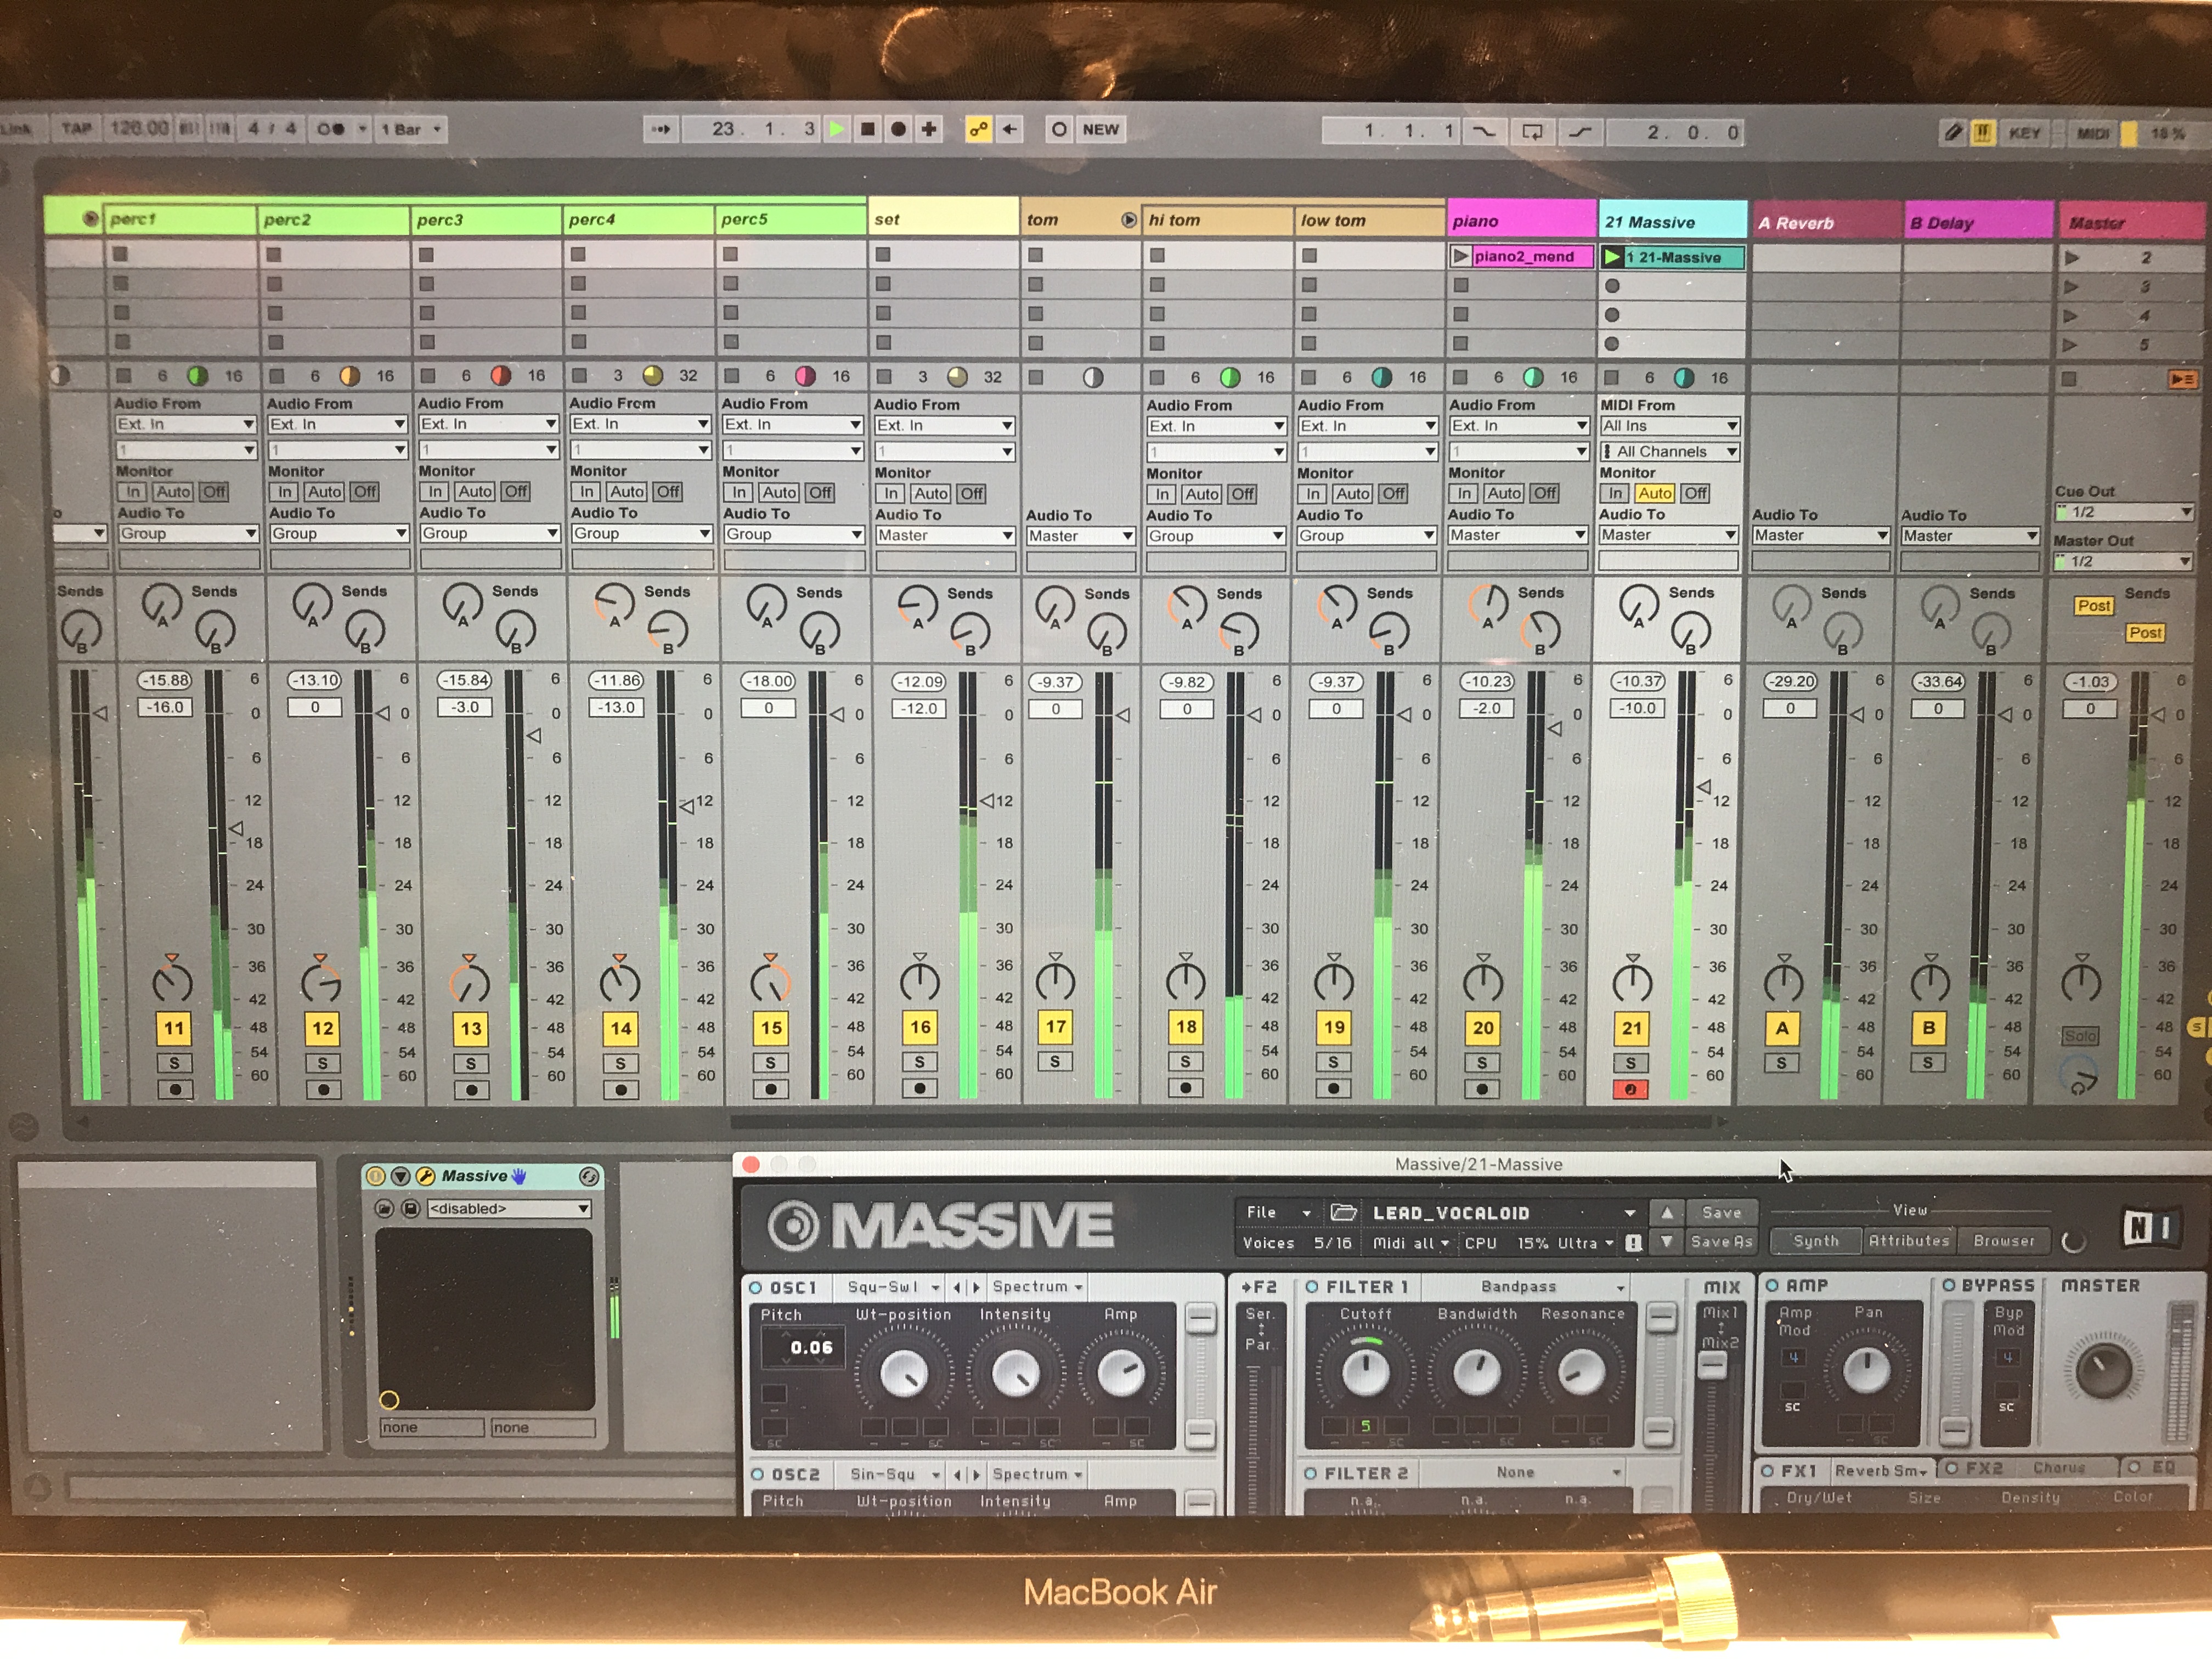Toggle track activator 14 on perc4
This screenshot has height=1659, width=2212.
pyautogui.click(x=621, y=1028)
